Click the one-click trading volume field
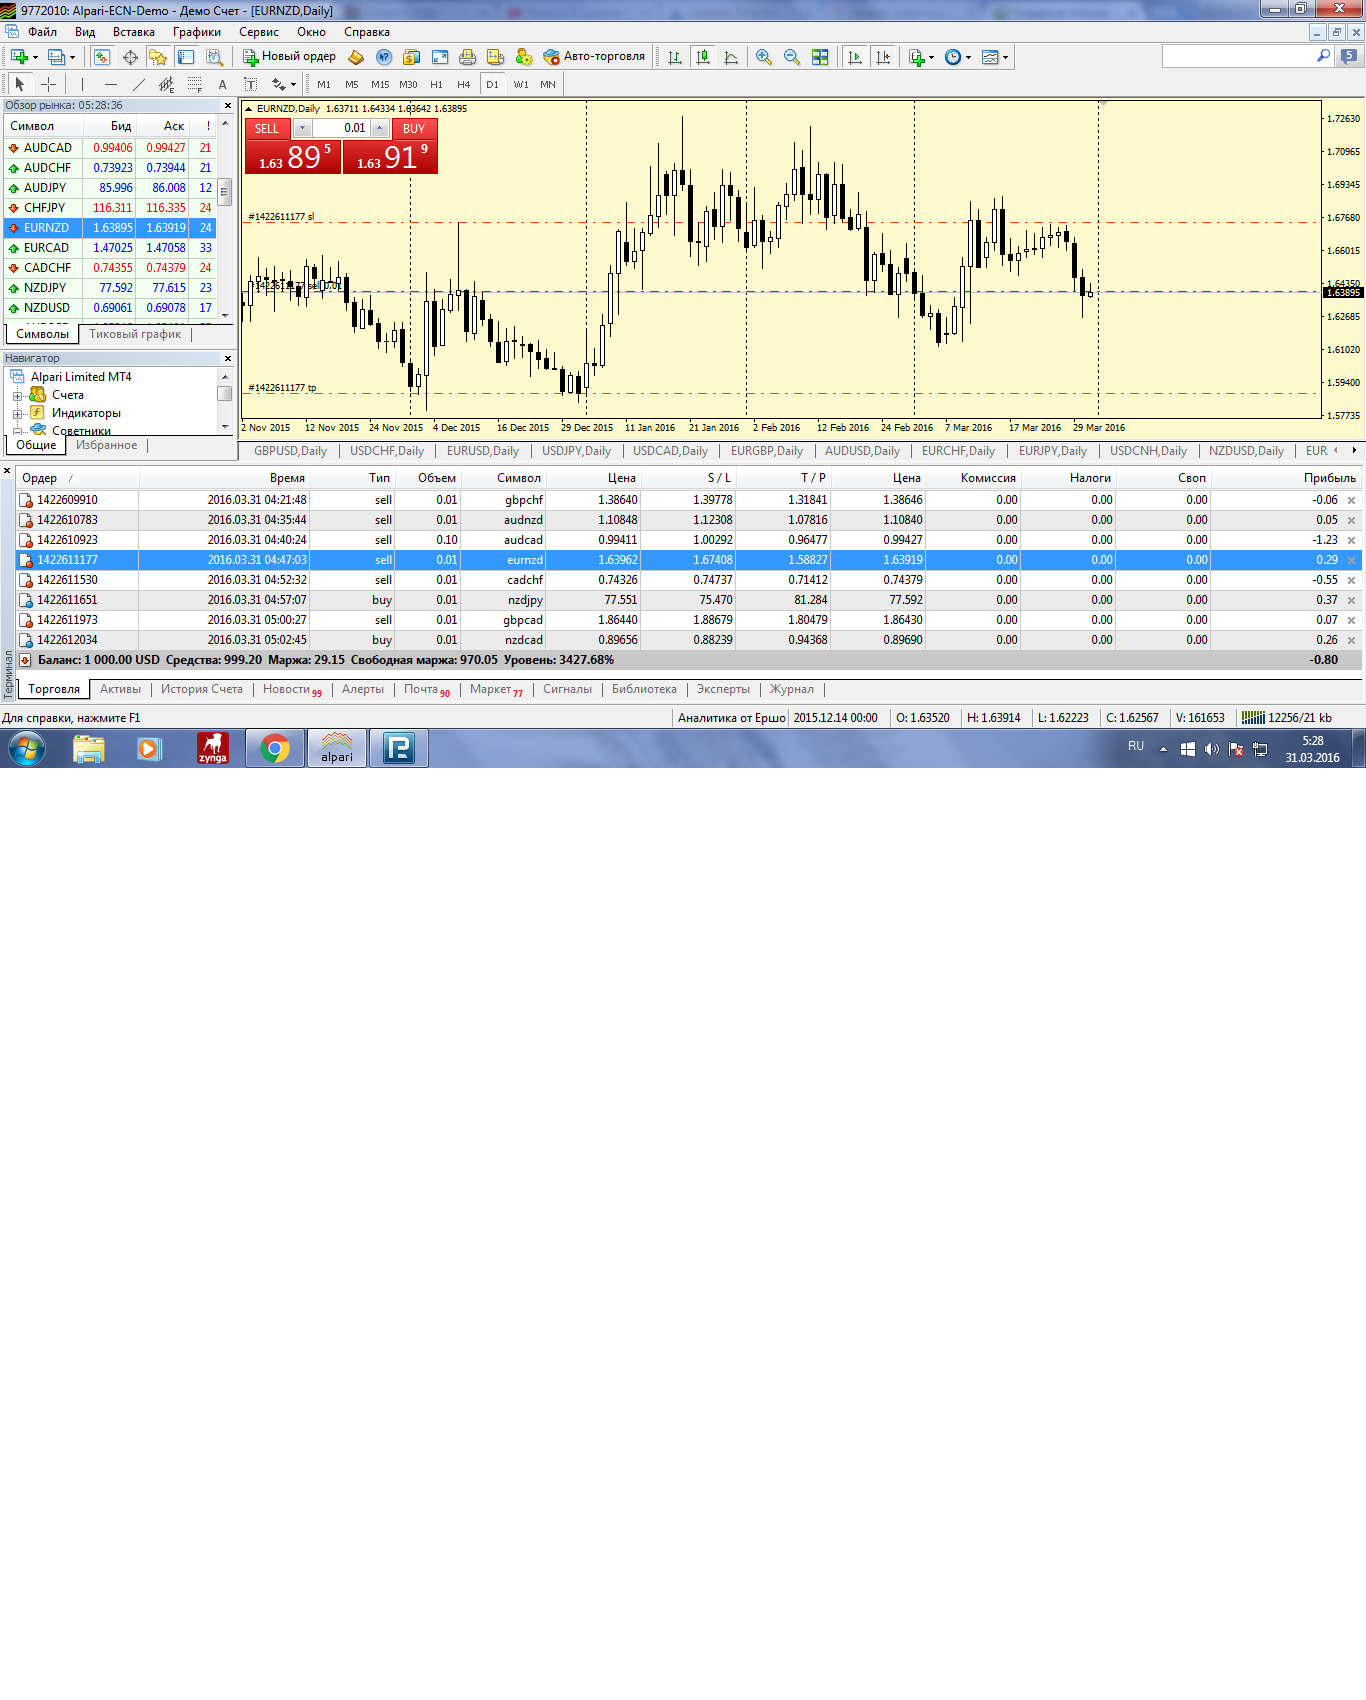The width and height of the screenshot is (1366, 1700). 340,128
